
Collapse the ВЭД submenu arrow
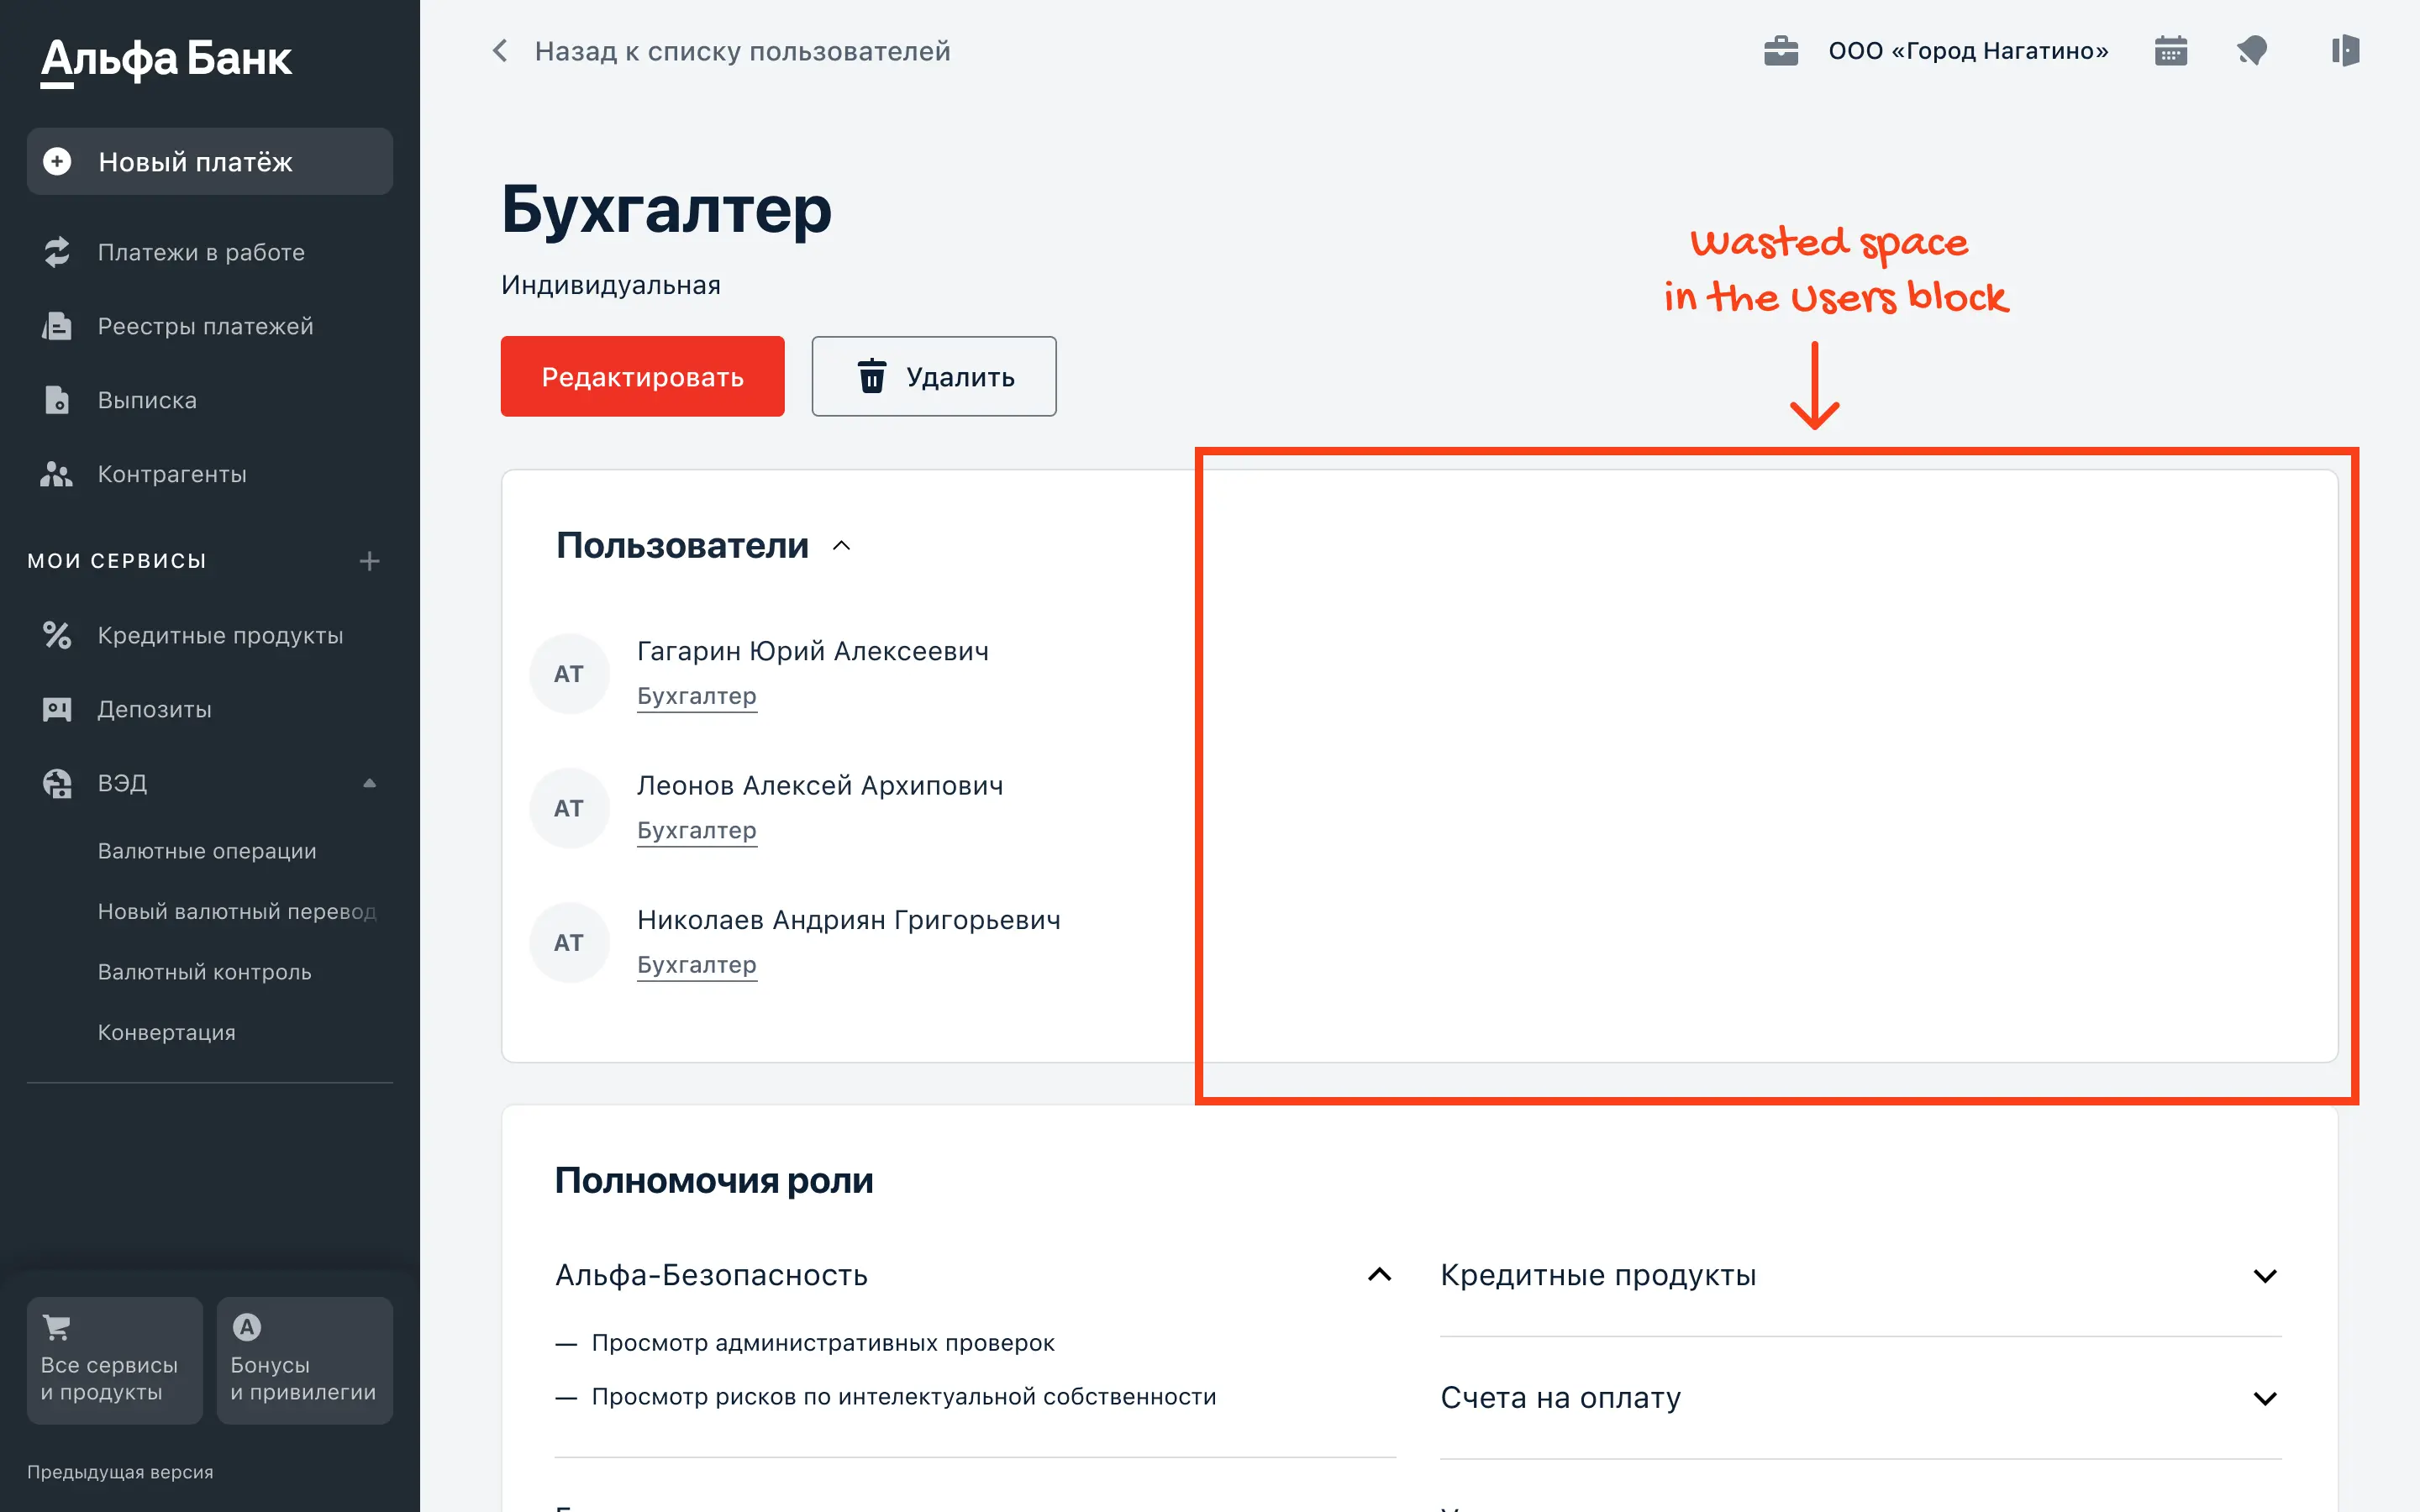coord(369,783)
